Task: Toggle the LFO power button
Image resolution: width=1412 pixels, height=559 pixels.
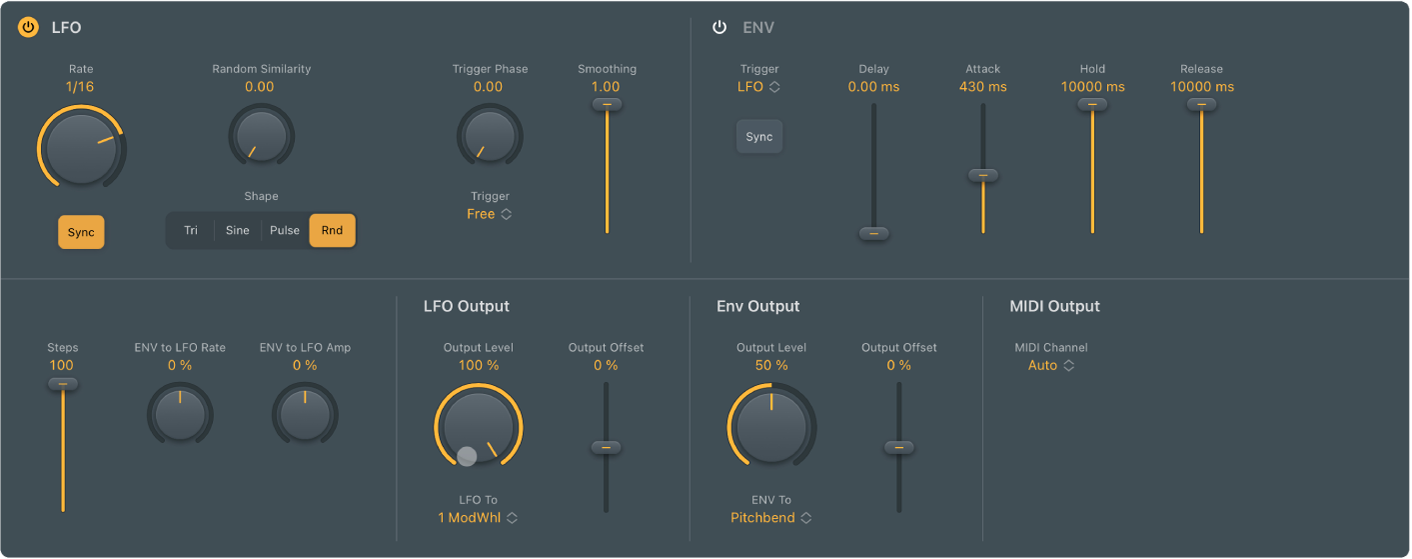Action: (x=28, y=28)
